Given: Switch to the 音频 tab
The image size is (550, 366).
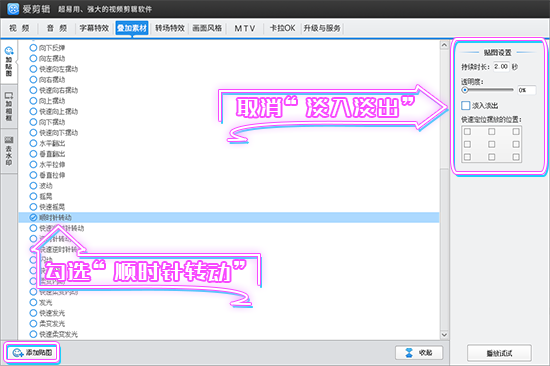Looking at the screenshot, I should (x=57, y=28).
